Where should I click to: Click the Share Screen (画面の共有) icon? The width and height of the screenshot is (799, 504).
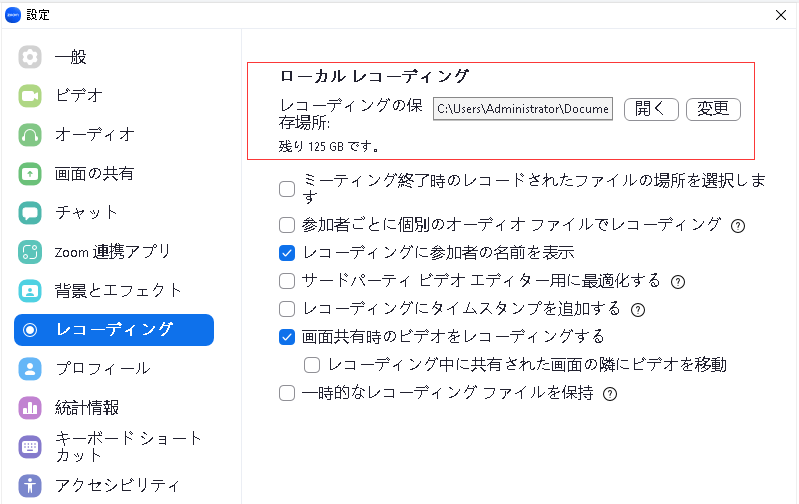point(30,174)
